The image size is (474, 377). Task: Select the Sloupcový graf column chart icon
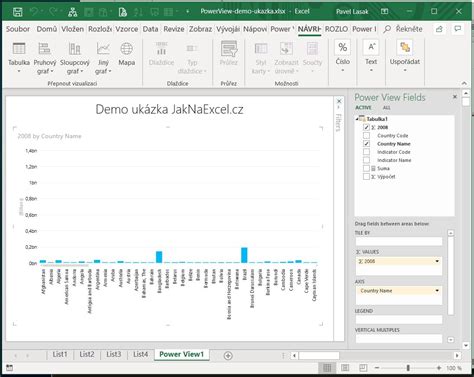point(74,49)
